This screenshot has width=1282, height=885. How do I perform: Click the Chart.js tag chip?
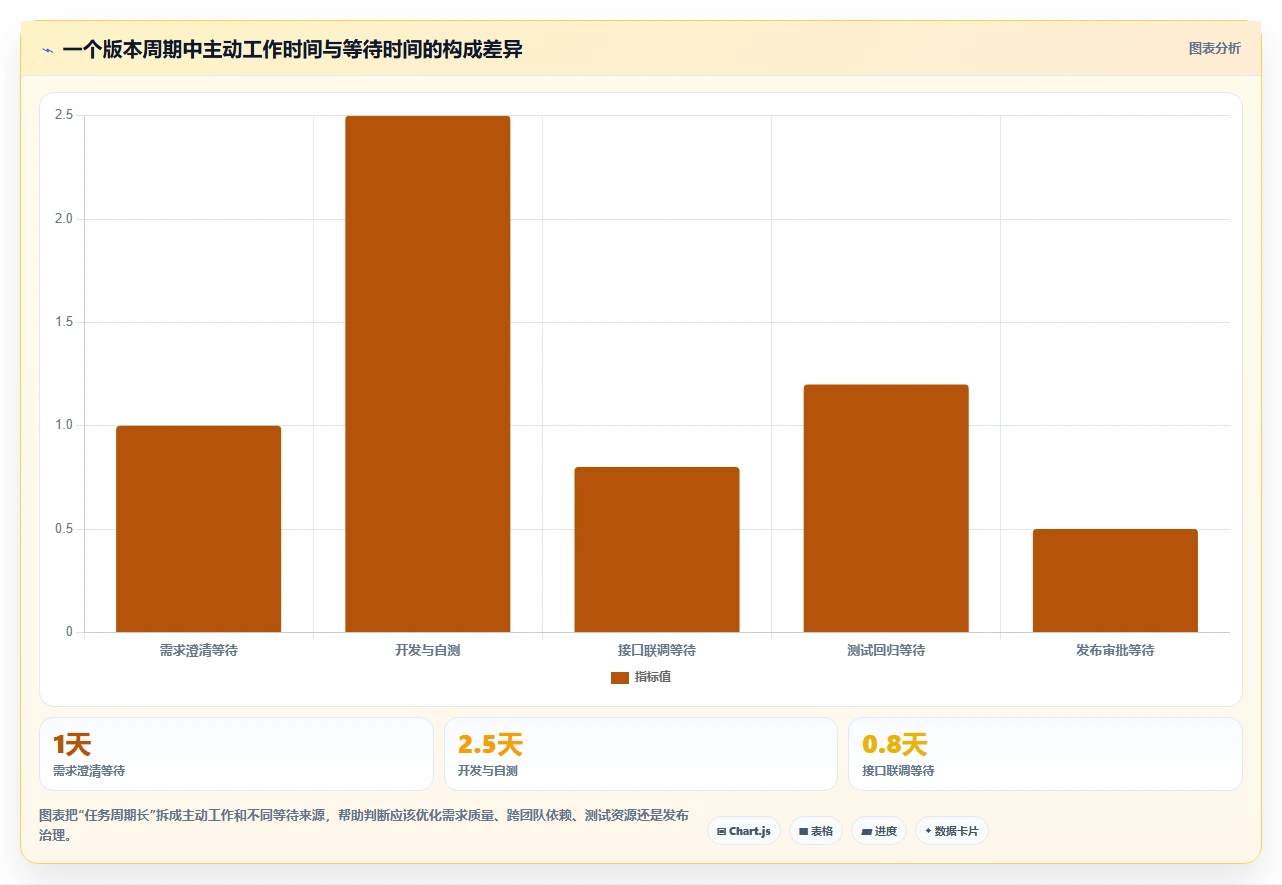click(x=744, y=831)
